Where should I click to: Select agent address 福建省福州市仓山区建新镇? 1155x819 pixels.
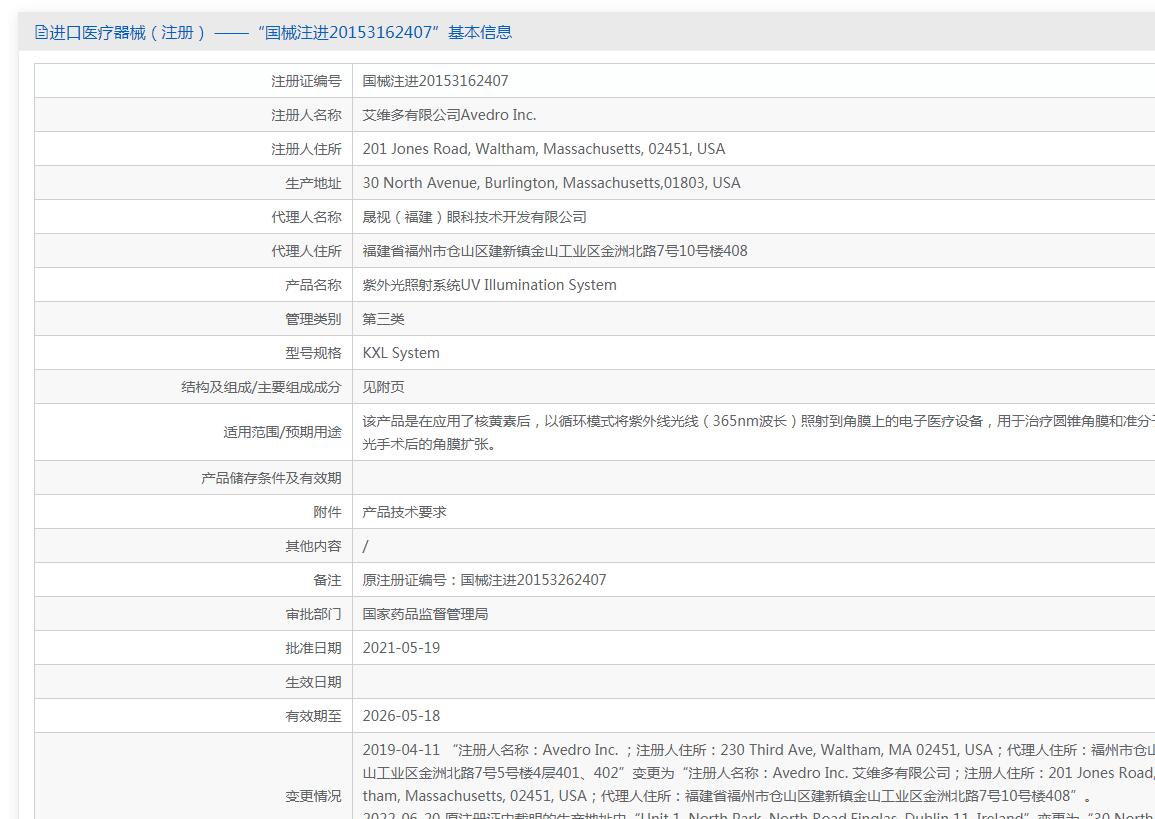coord(555,251)
